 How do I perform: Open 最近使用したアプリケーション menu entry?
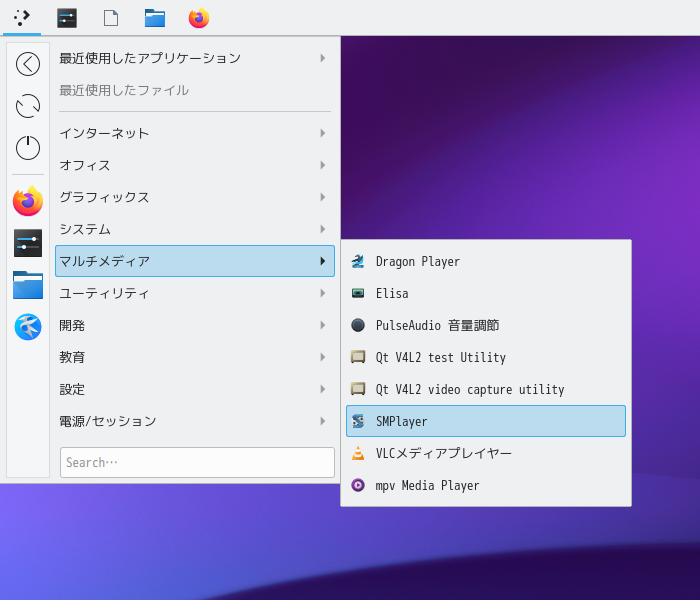point(195,58)
